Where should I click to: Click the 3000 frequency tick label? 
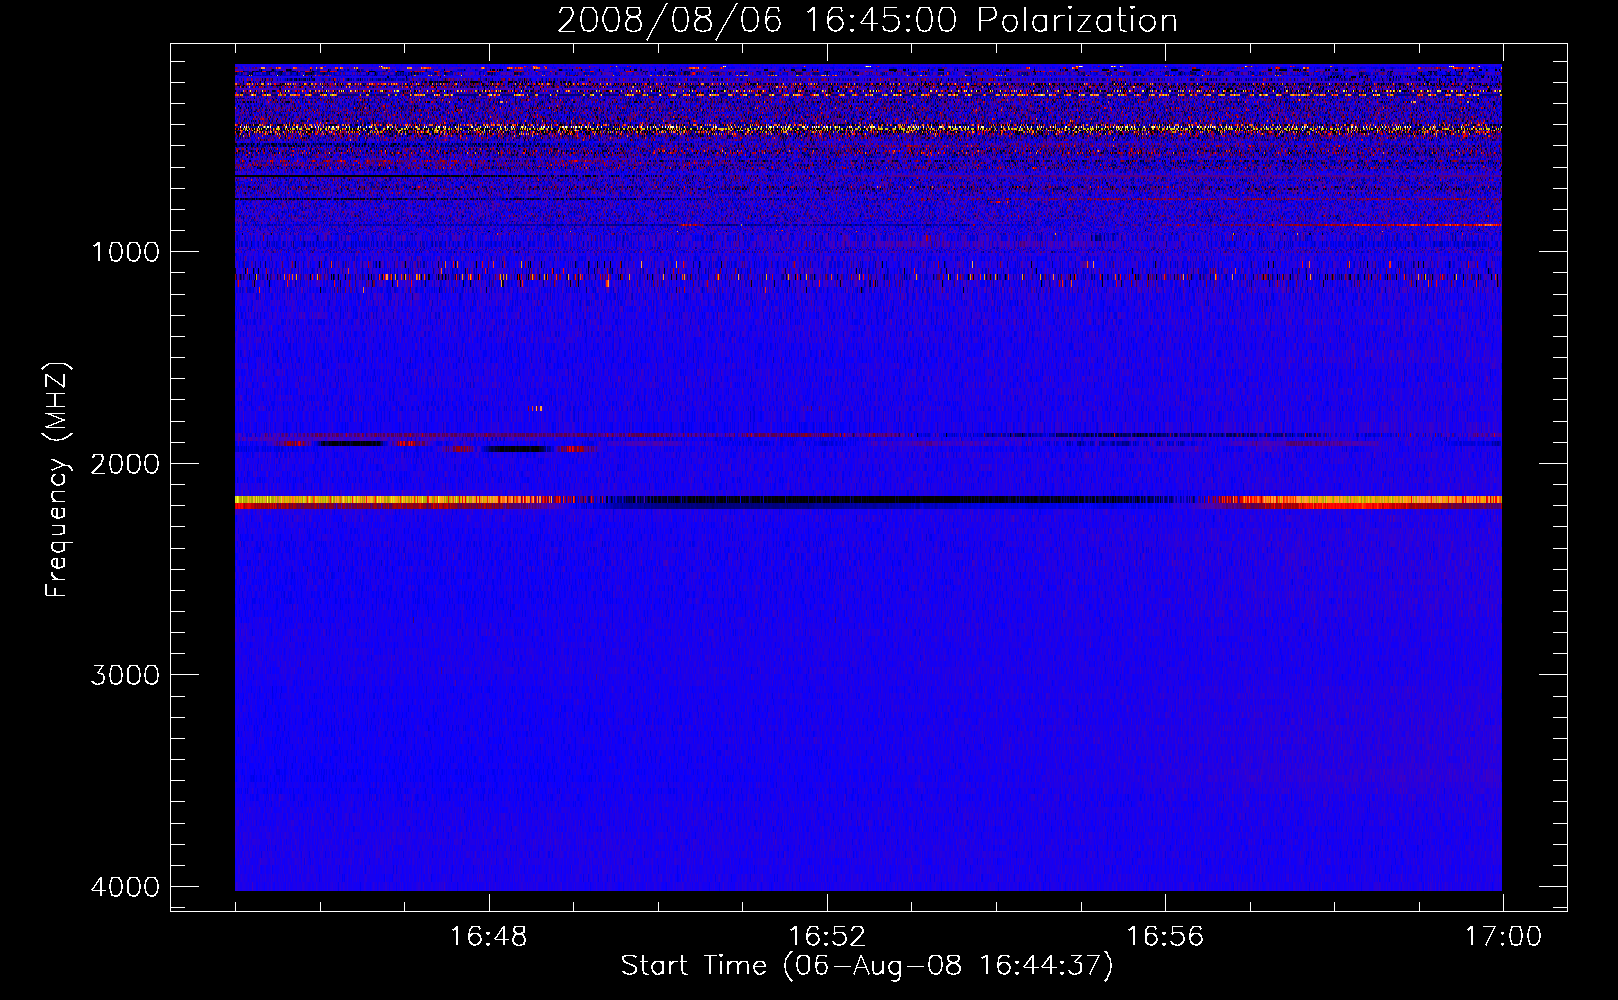125,675
